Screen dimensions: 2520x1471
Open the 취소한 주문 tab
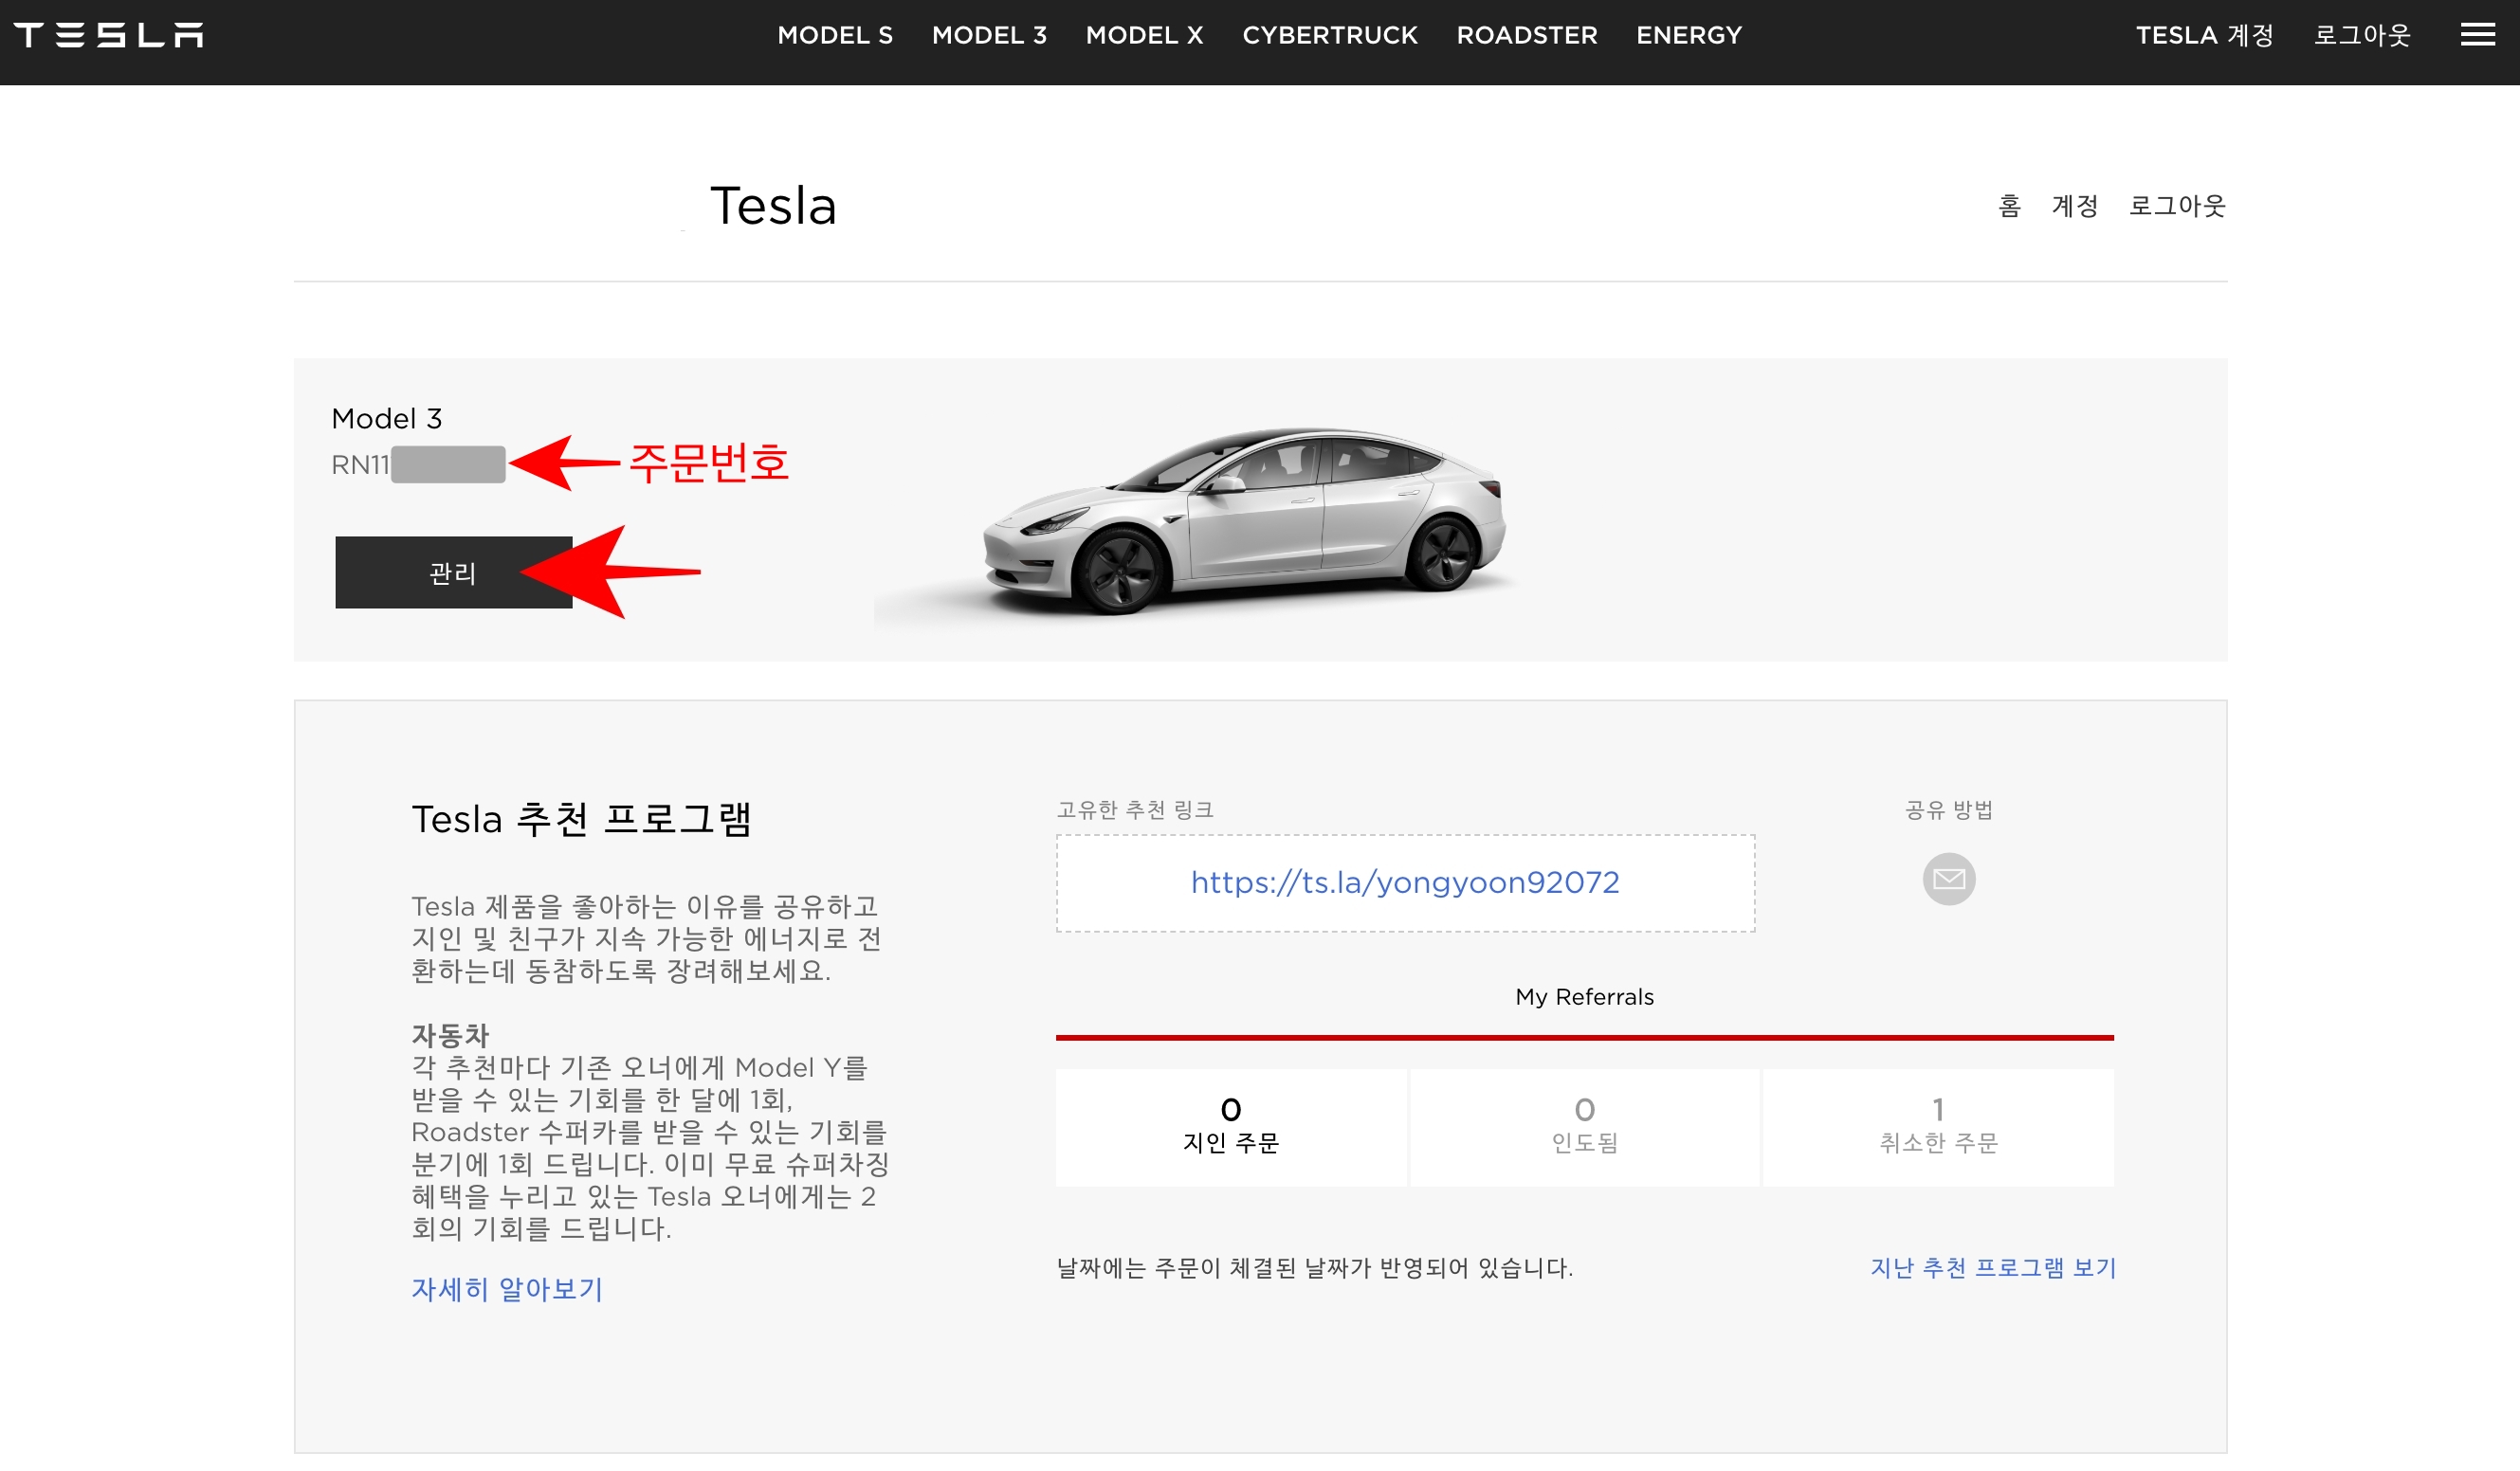(1937, 1127)
